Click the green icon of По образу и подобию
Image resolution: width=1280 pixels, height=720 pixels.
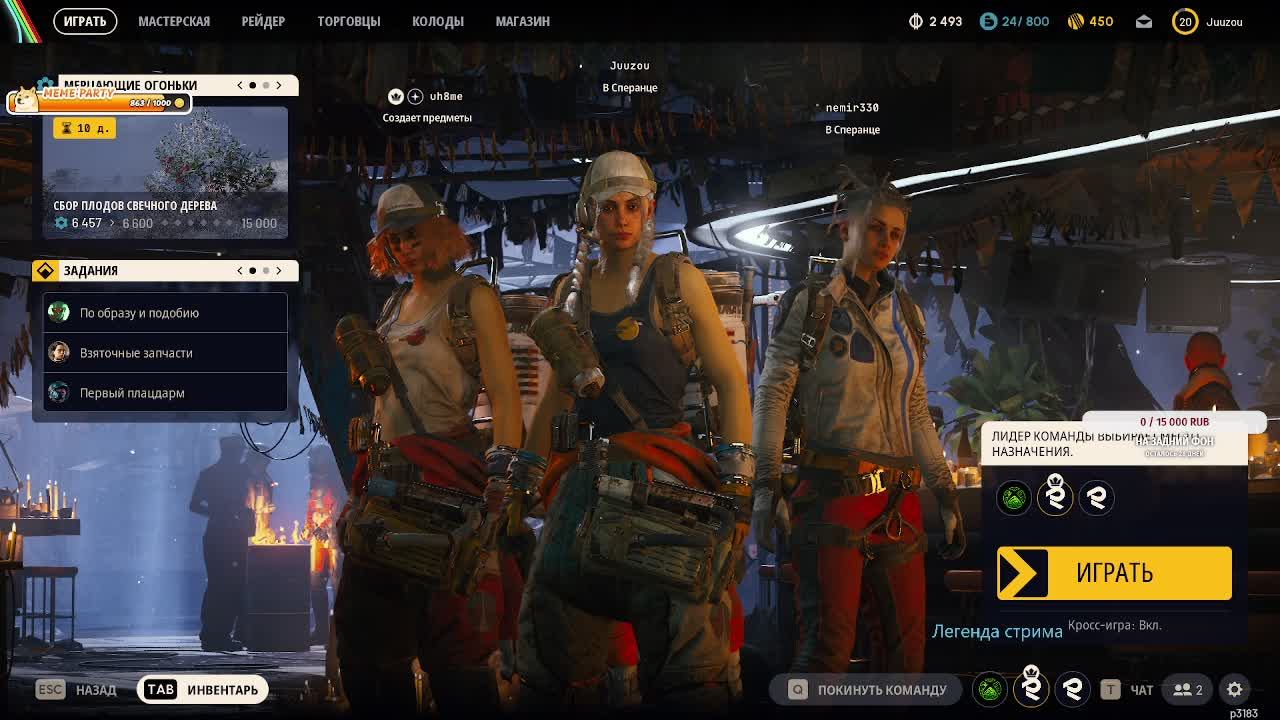pos(59,312)
